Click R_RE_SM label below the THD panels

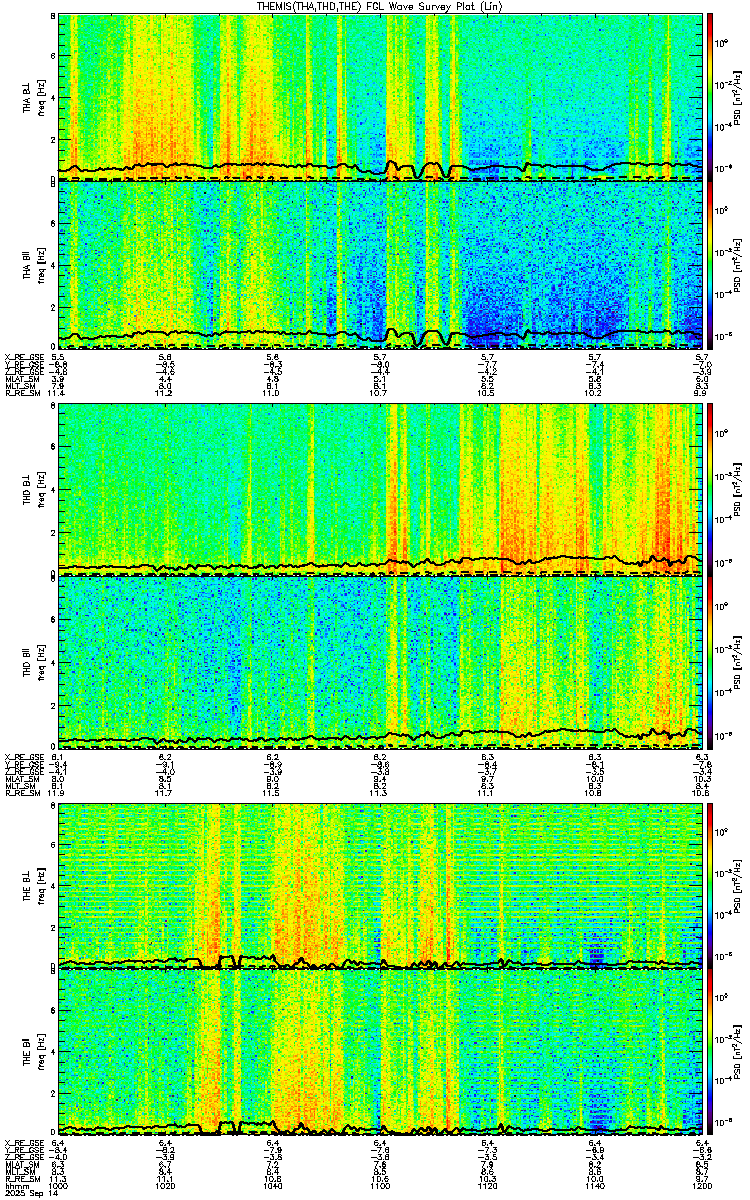(21, 791)
